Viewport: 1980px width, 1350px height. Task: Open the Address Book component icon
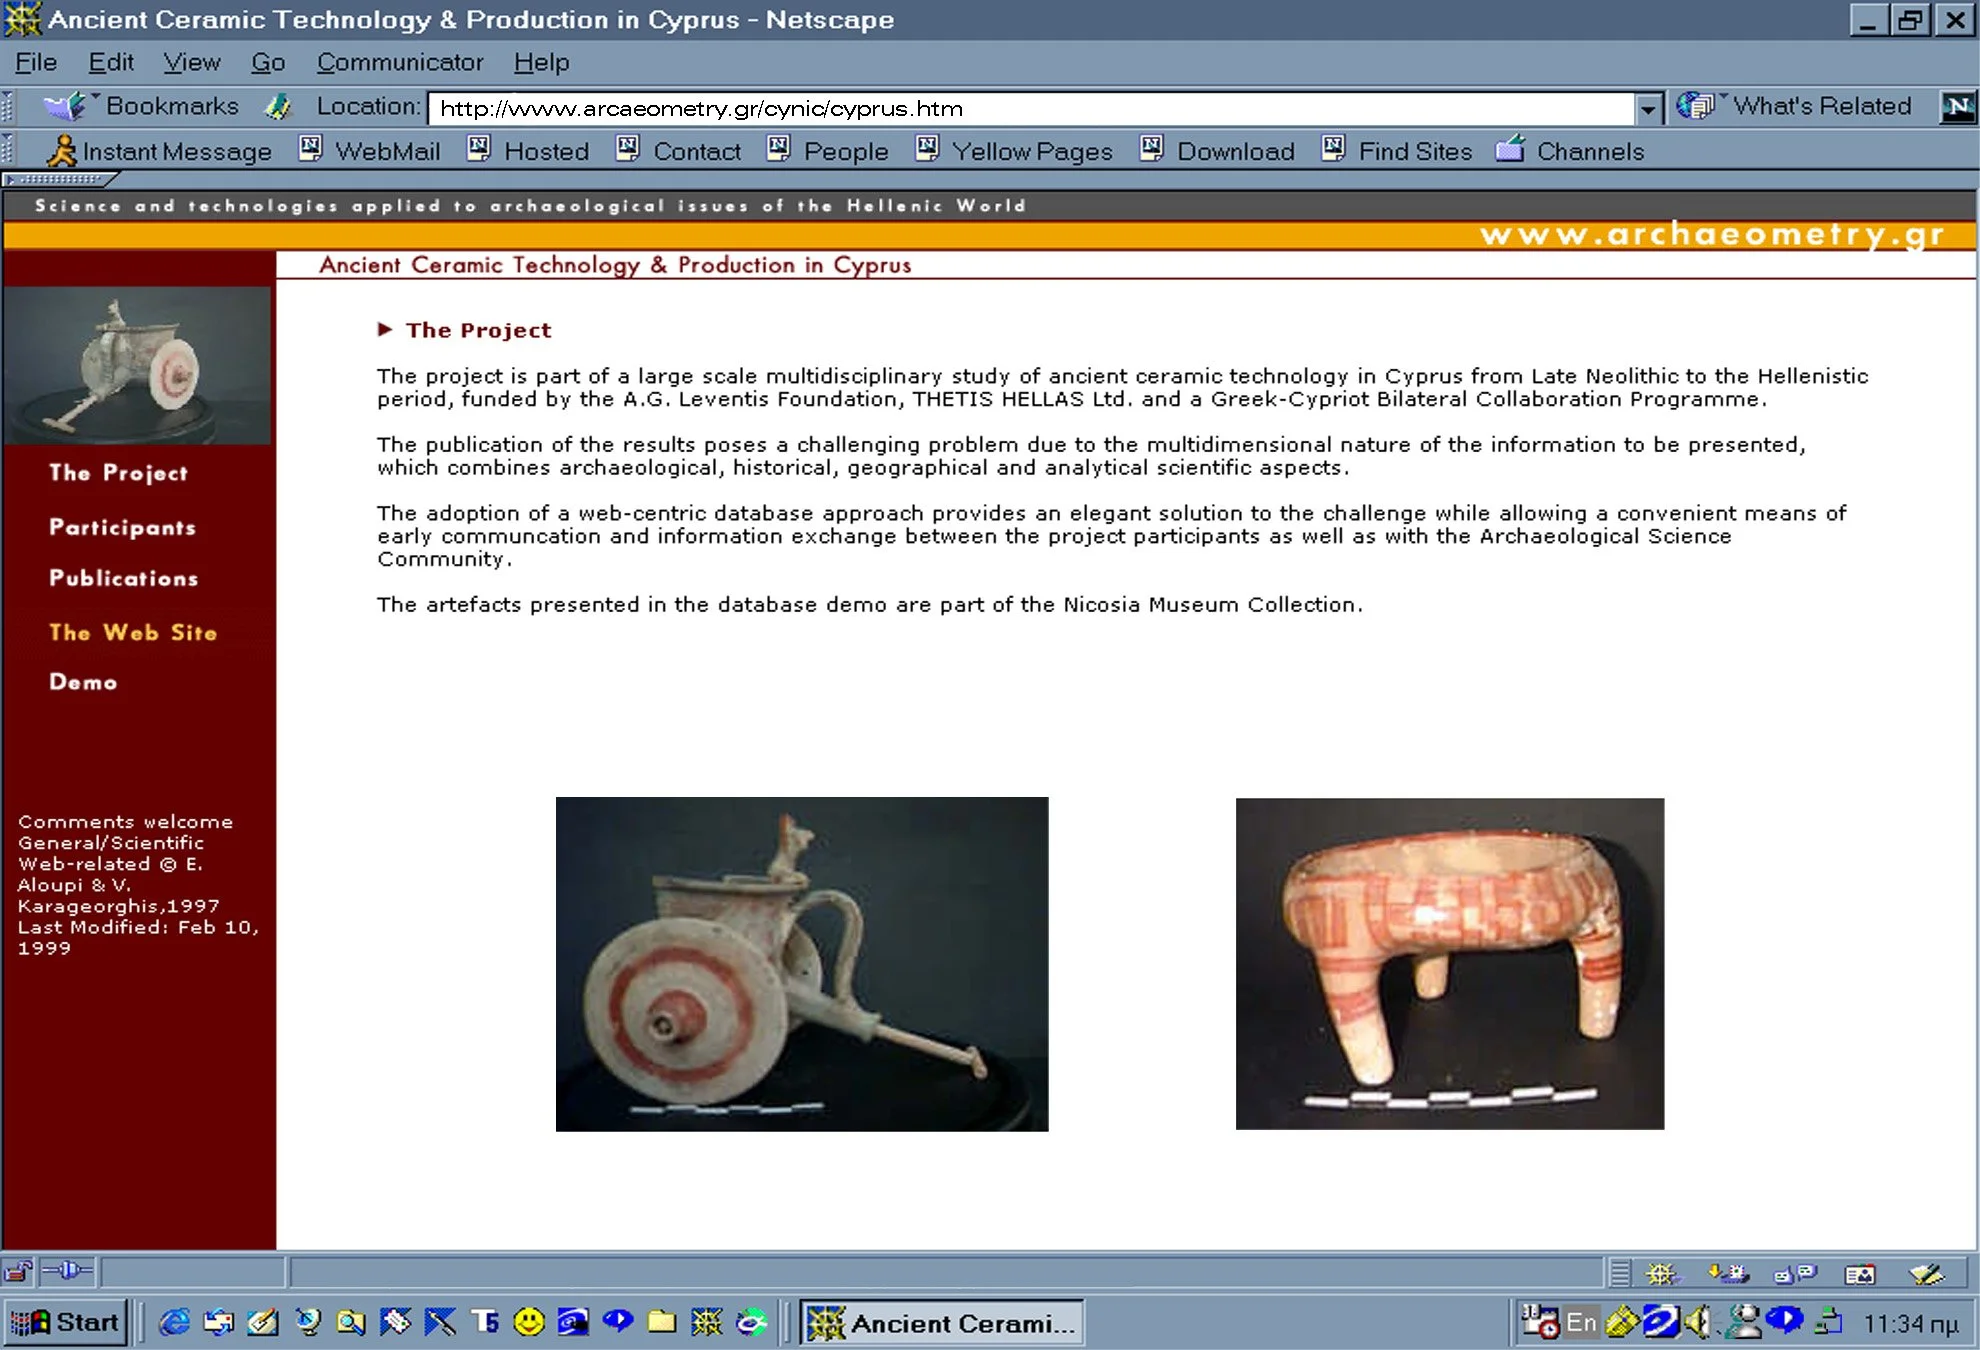(1862, 1275)
